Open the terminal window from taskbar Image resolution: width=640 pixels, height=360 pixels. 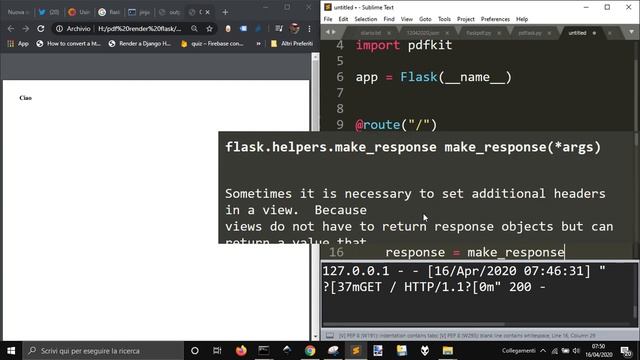(x=264, y=351)
